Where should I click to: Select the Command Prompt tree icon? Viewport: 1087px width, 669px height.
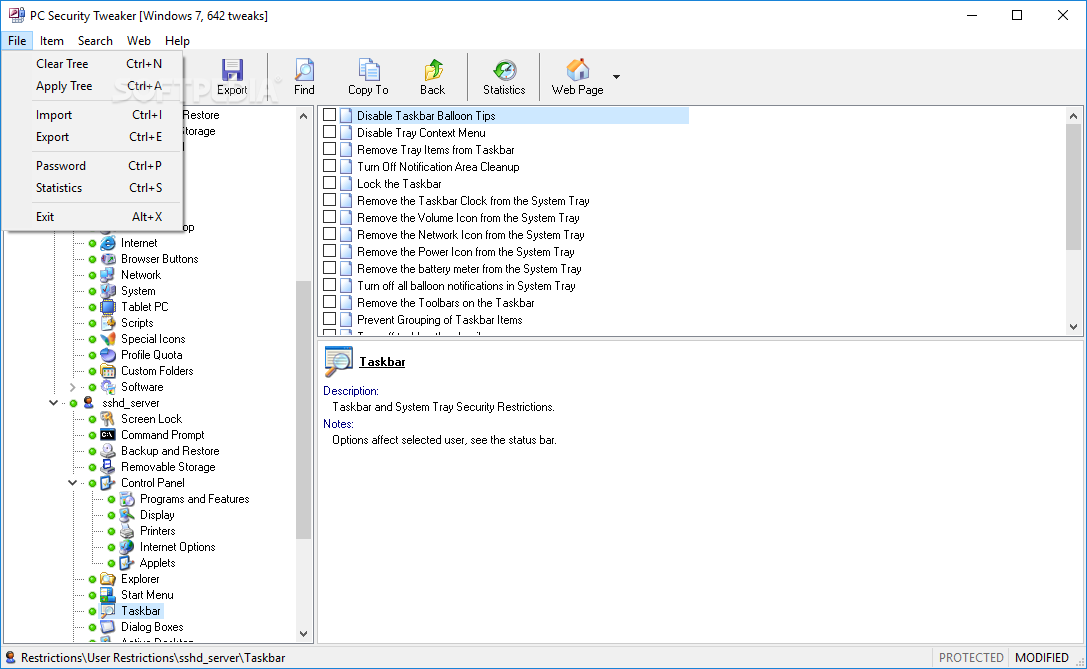click(x=108, y=435)
